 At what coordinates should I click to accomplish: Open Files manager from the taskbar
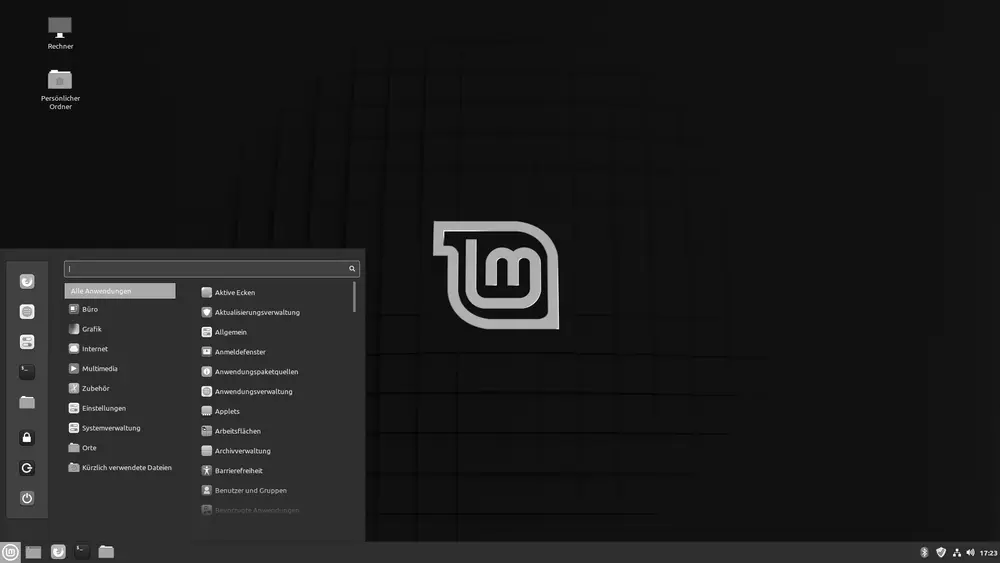[106, 552]
